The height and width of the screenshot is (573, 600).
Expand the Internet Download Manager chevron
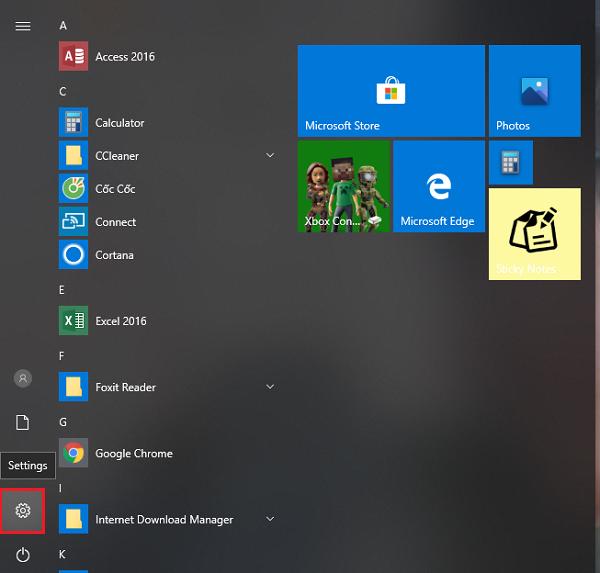(270, 519)
